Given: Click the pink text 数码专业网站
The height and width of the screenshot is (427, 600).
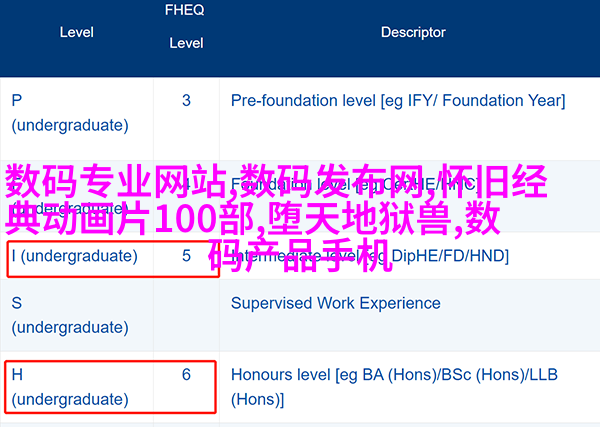Looking at the screenshot, I should point(116,181).
